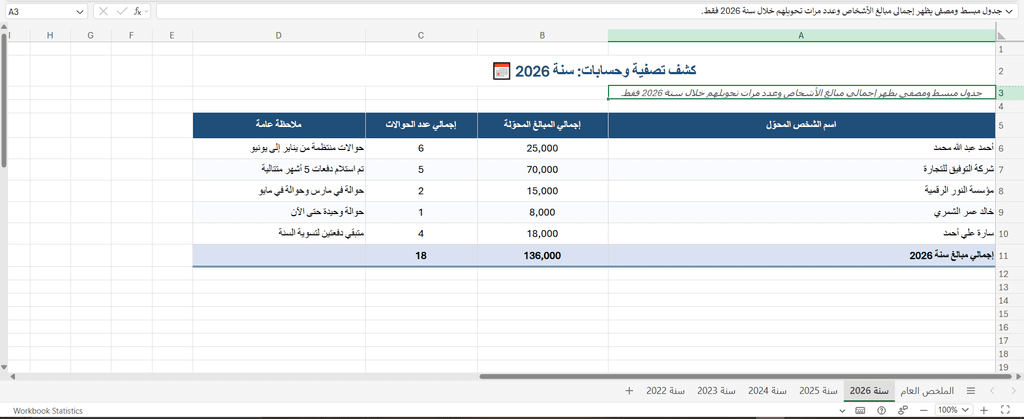Open the all sheets list hamburger icon
The width and height of the screenshot is (1024, 419).
pyautogui.click(x=970, y=391)
